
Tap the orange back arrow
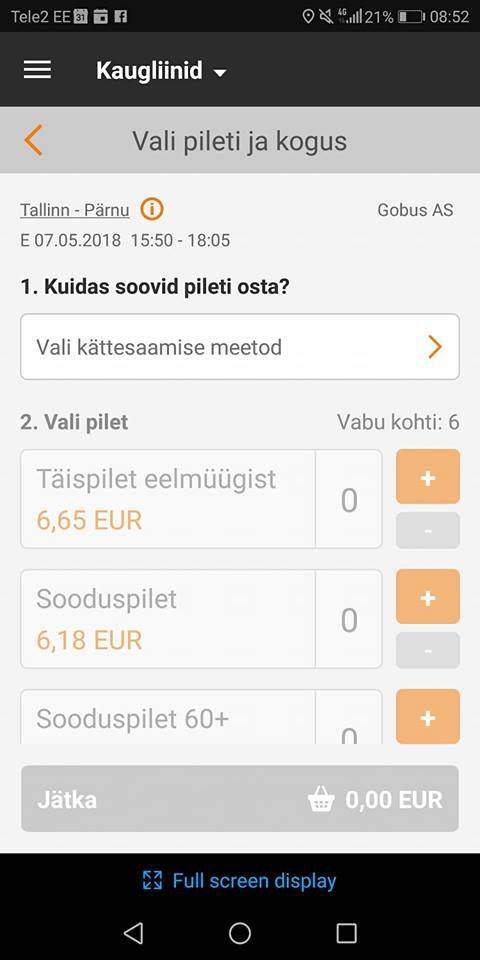pyautogui.click(x=33, y=140)
